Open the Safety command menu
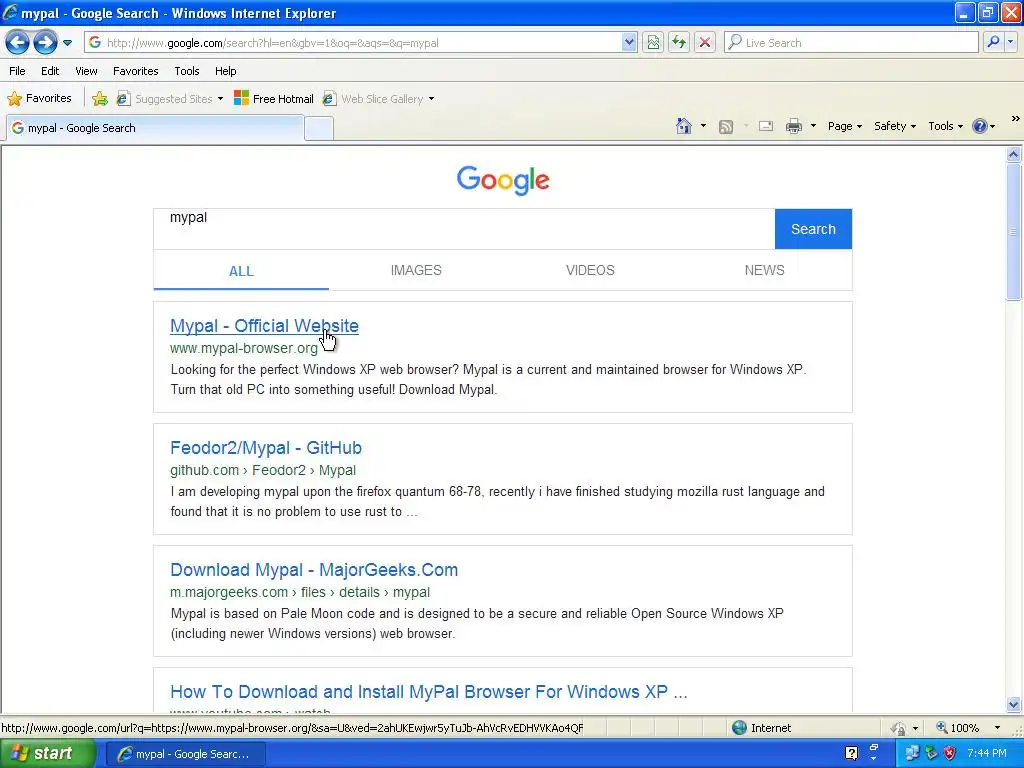 895,126
